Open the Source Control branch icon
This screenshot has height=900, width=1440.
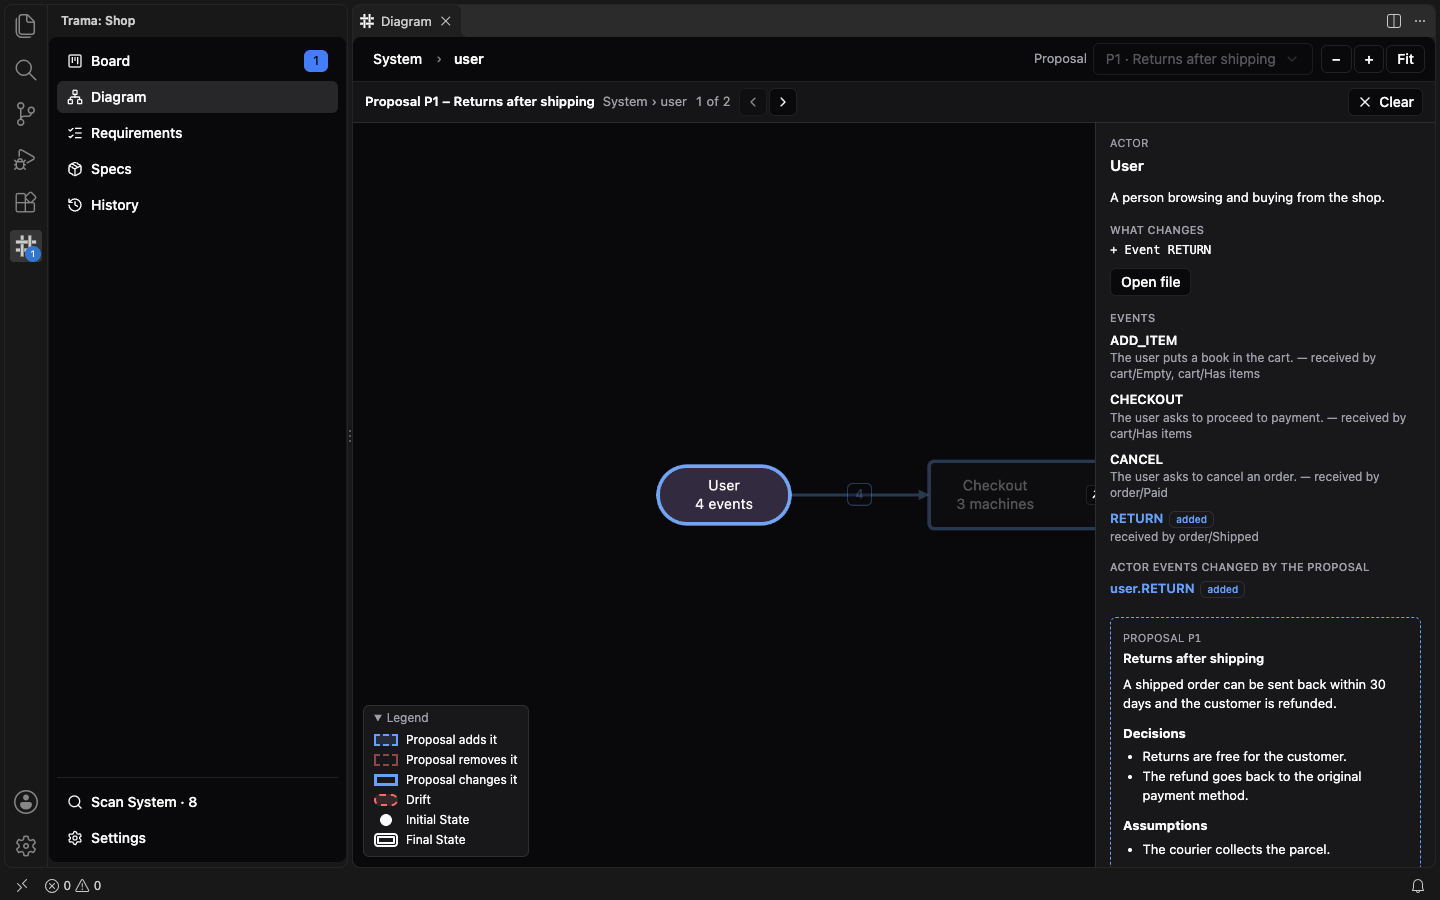click(26, 114)
